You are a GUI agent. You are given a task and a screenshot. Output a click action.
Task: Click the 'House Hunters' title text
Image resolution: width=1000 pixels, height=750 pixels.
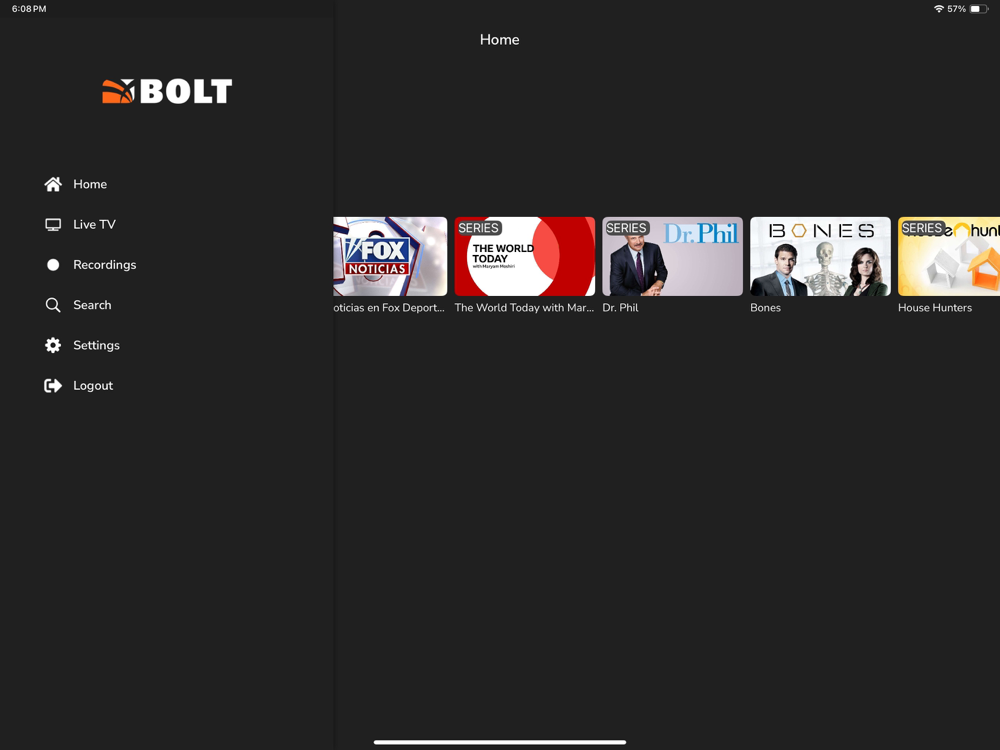[935, 307]
